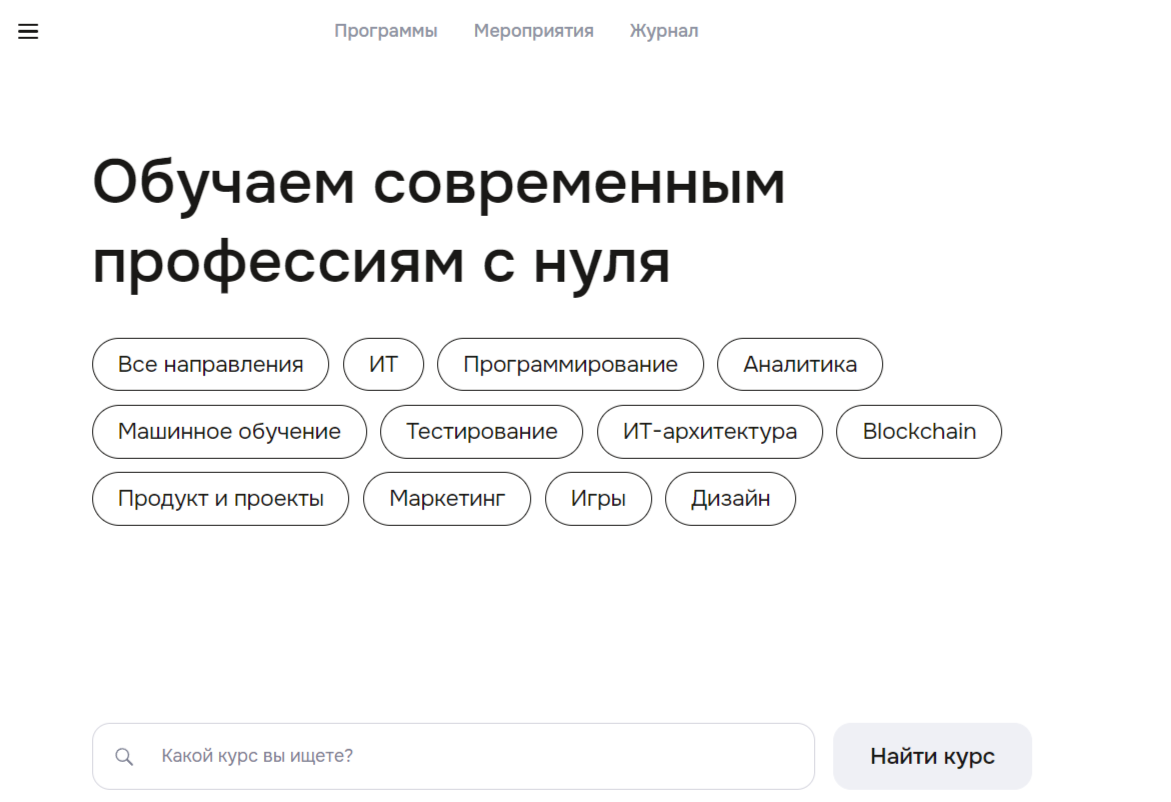Choose the Маркетинг direction chip
The height and width of the screenshot is (802, 1171).
coord(446,499)
